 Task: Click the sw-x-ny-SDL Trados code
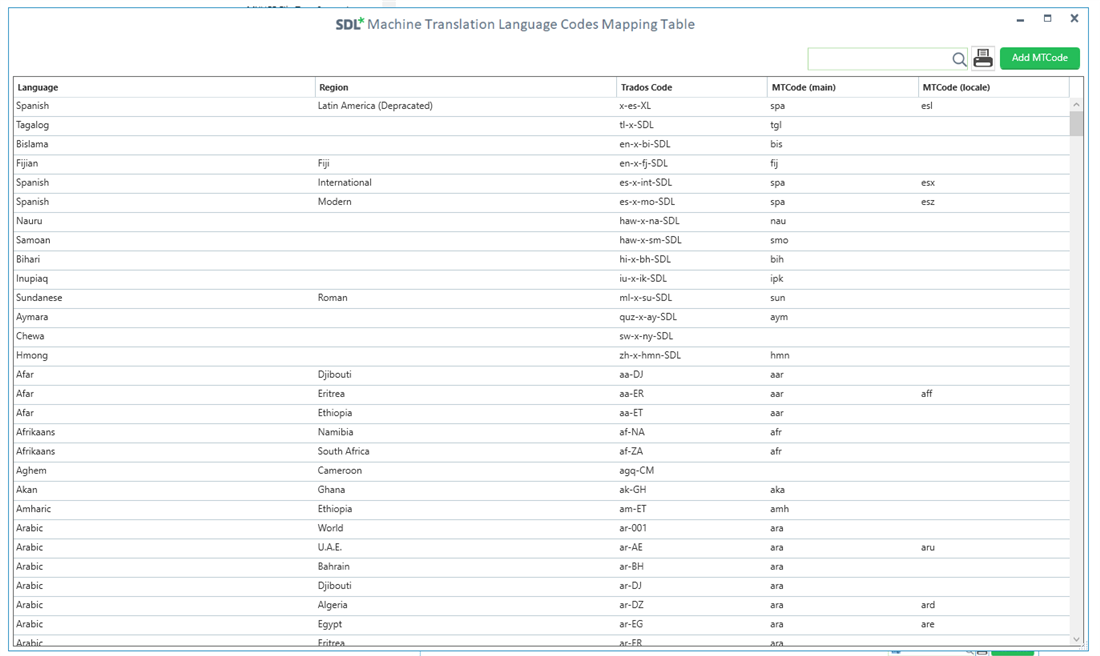tap(646, 336)
